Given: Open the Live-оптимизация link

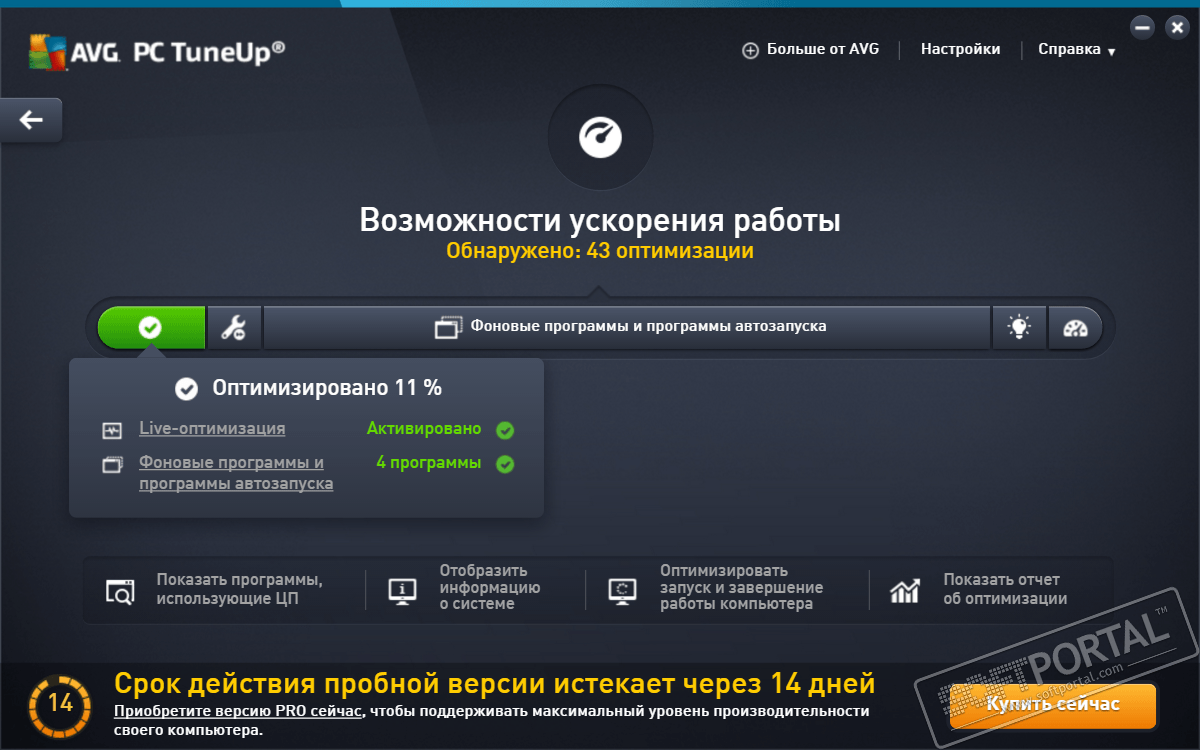Looking at the screenshot, I should pos(212,428).
